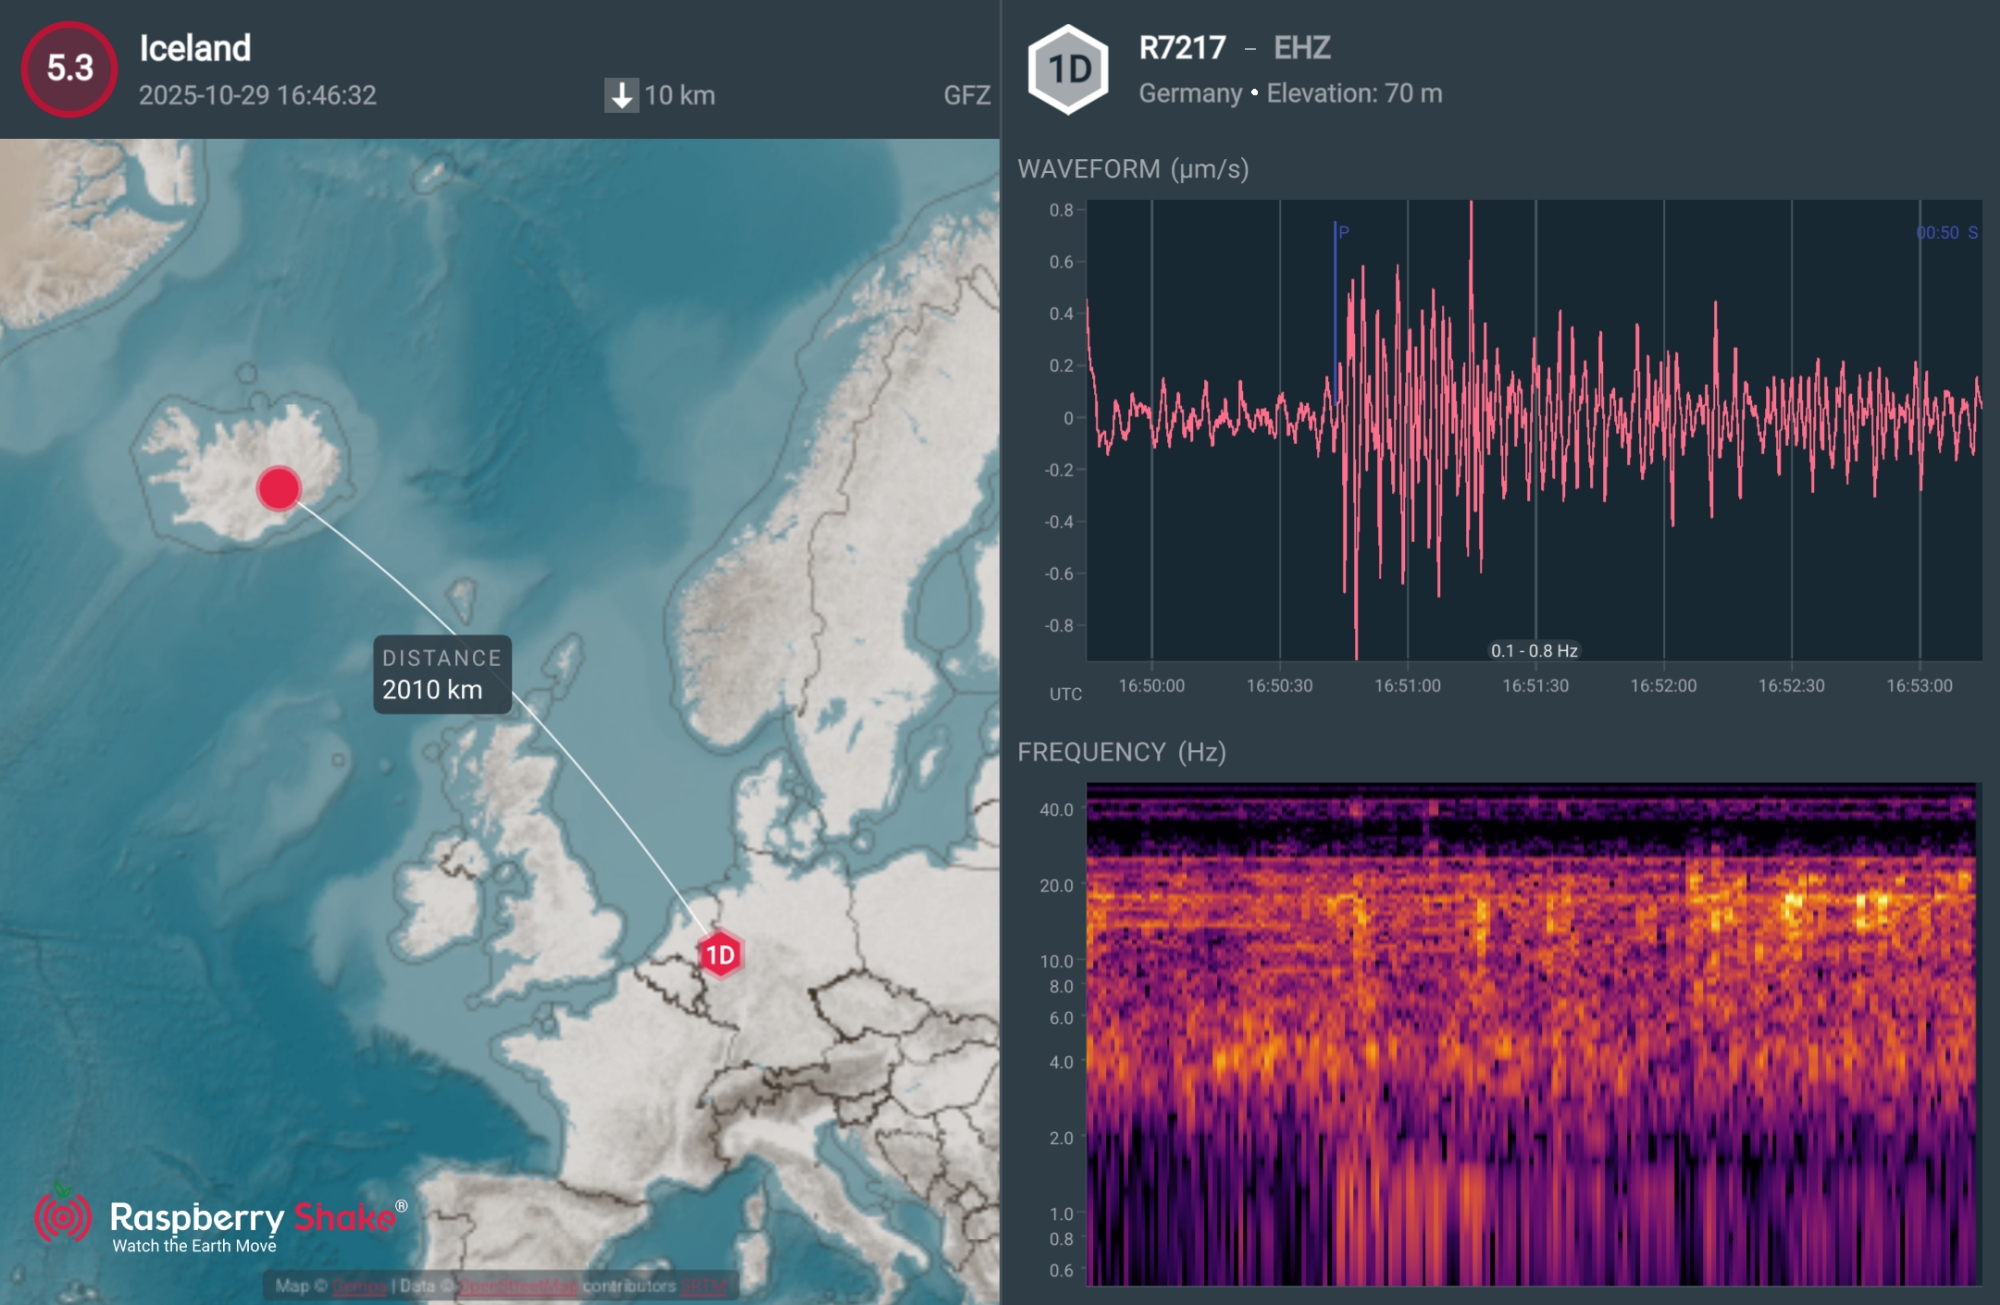Click the 1D hexagon station logo
Screen dimensions: 2000x1305
click(x=1068, y=70)
